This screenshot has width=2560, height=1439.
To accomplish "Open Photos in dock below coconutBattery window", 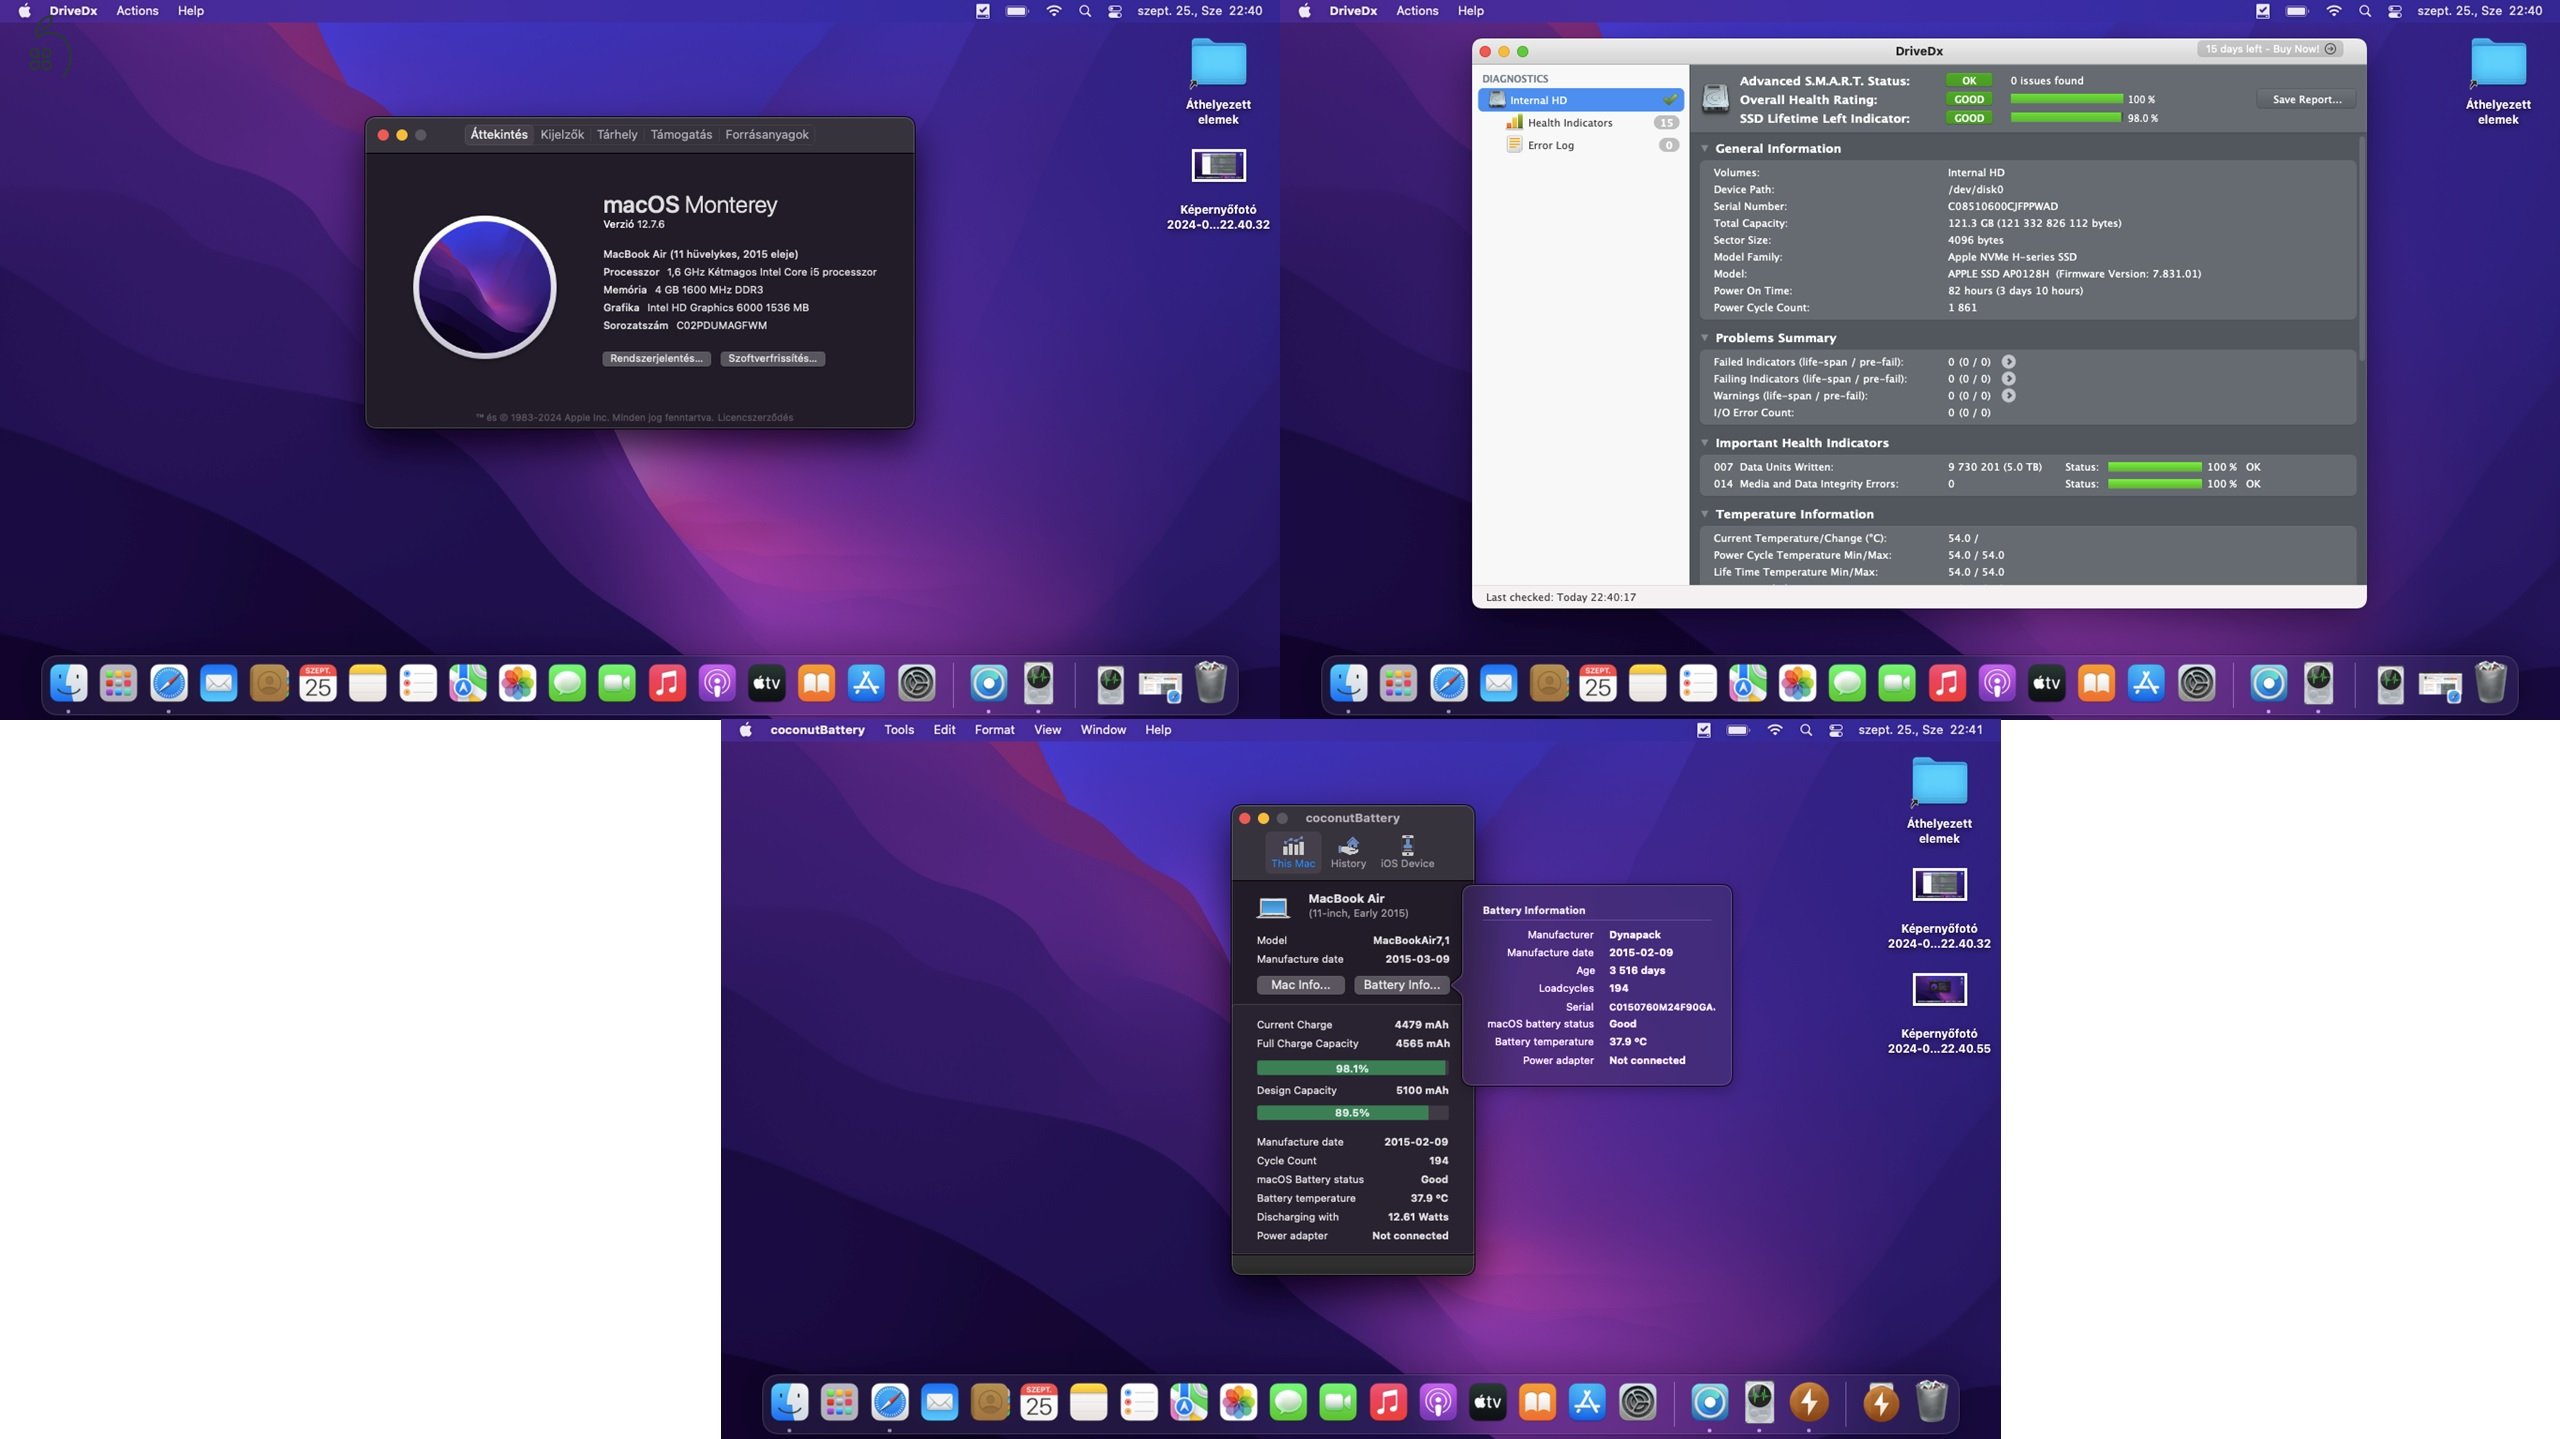I will (1238, 1403).
